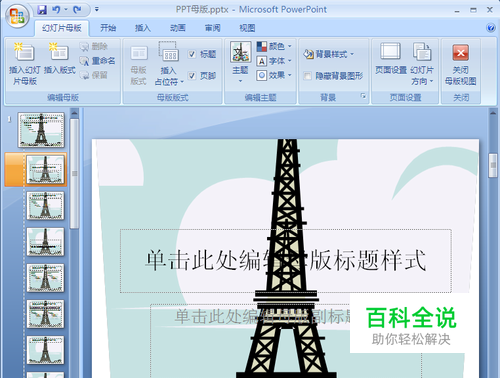The height and width of the screenshot is (378, 500).
Task: Open the 颜色 theme colors dropdown
Action: point(274,46)
